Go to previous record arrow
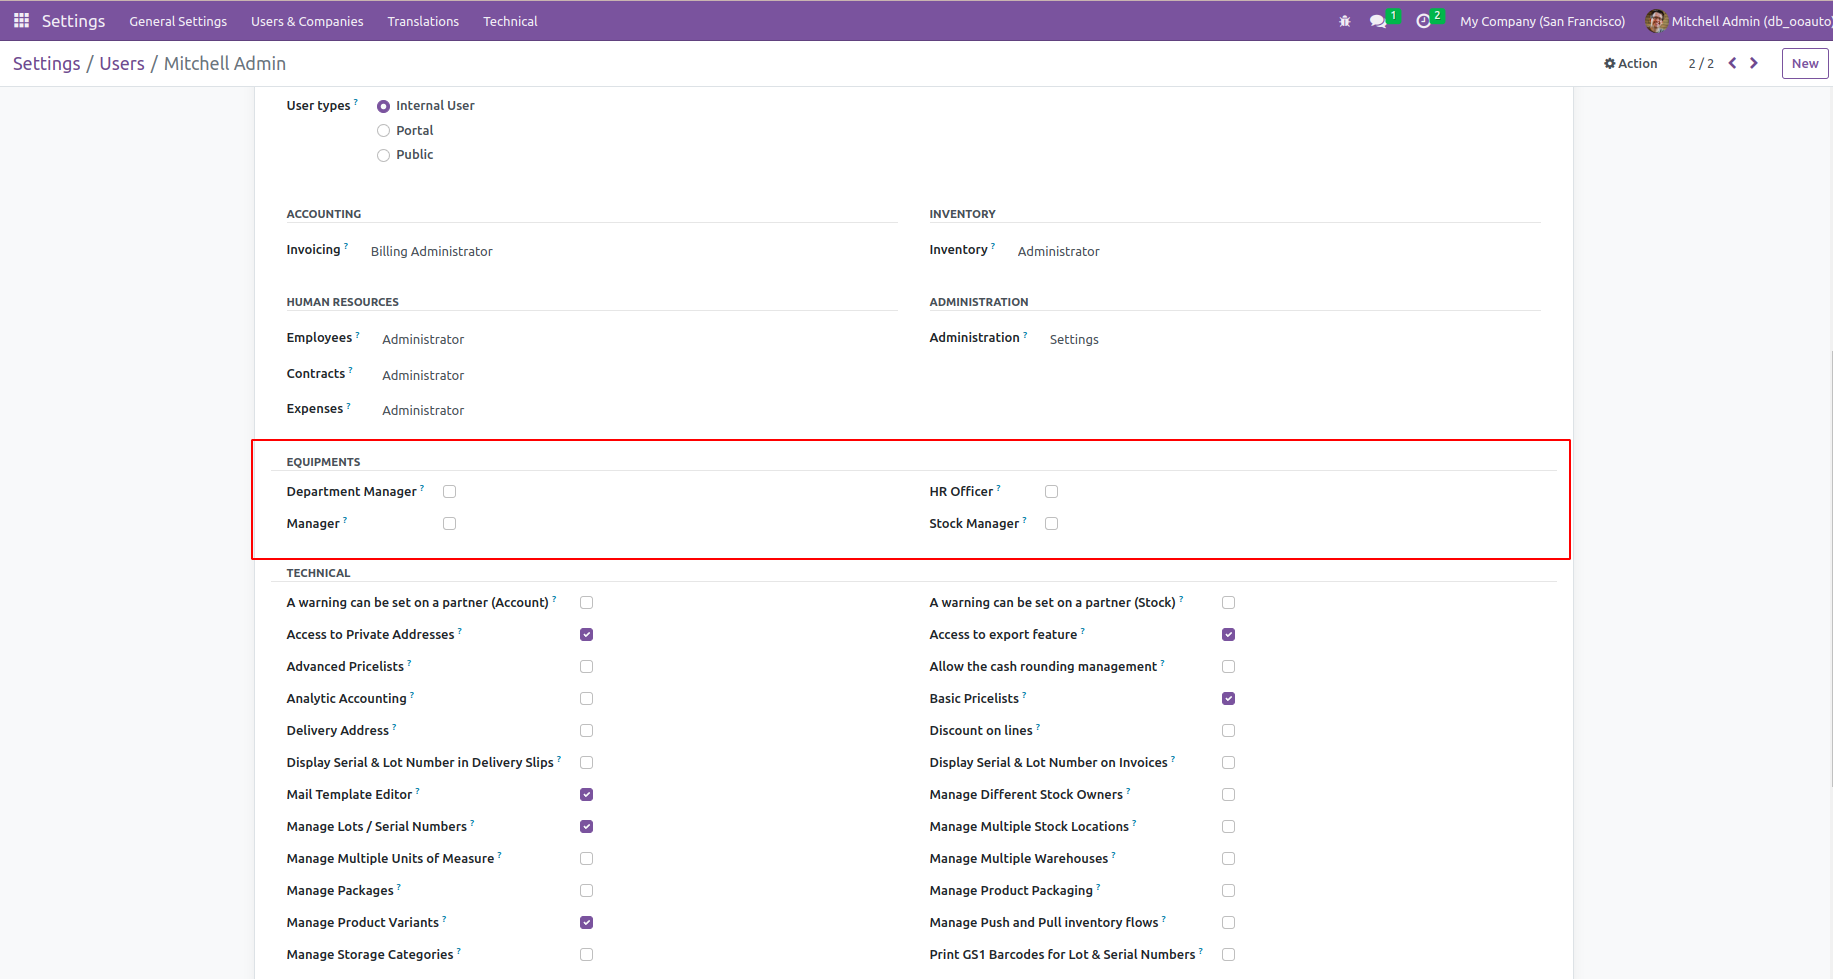 pos(1733,63)
